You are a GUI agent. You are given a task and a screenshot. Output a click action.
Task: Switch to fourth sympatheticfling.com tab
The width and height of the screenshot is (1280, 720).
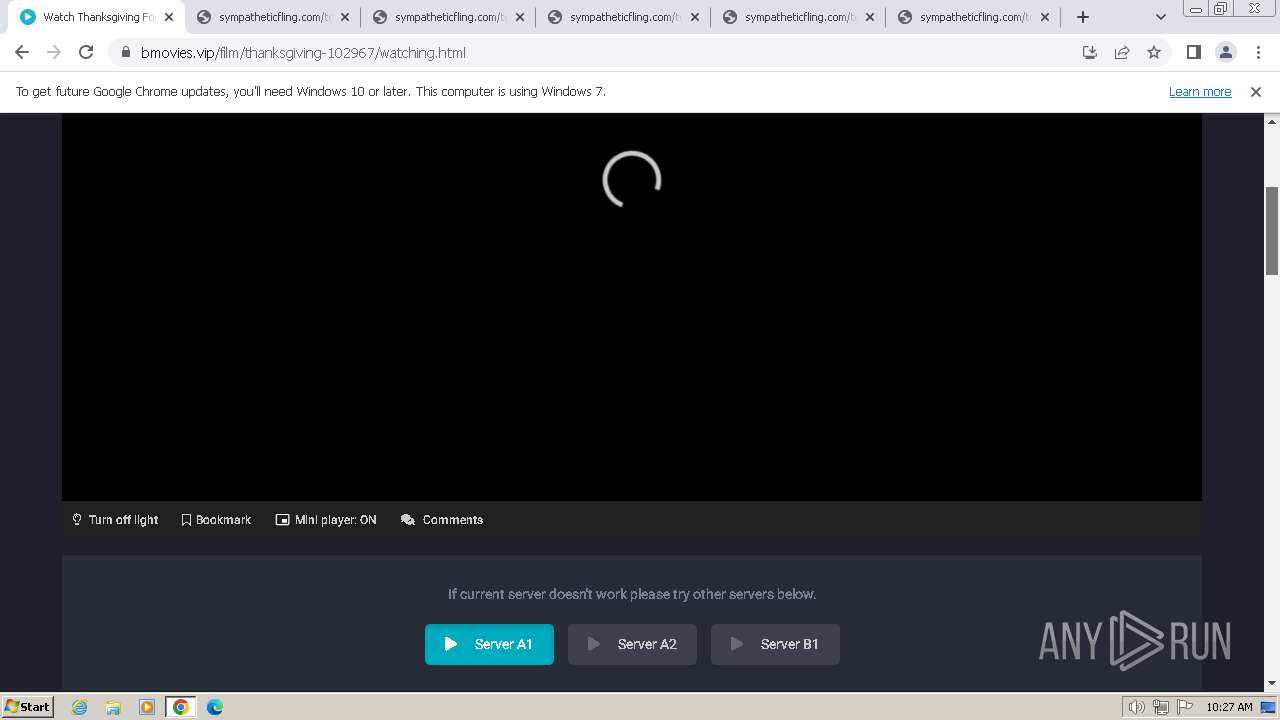click(x=798, y=17)
